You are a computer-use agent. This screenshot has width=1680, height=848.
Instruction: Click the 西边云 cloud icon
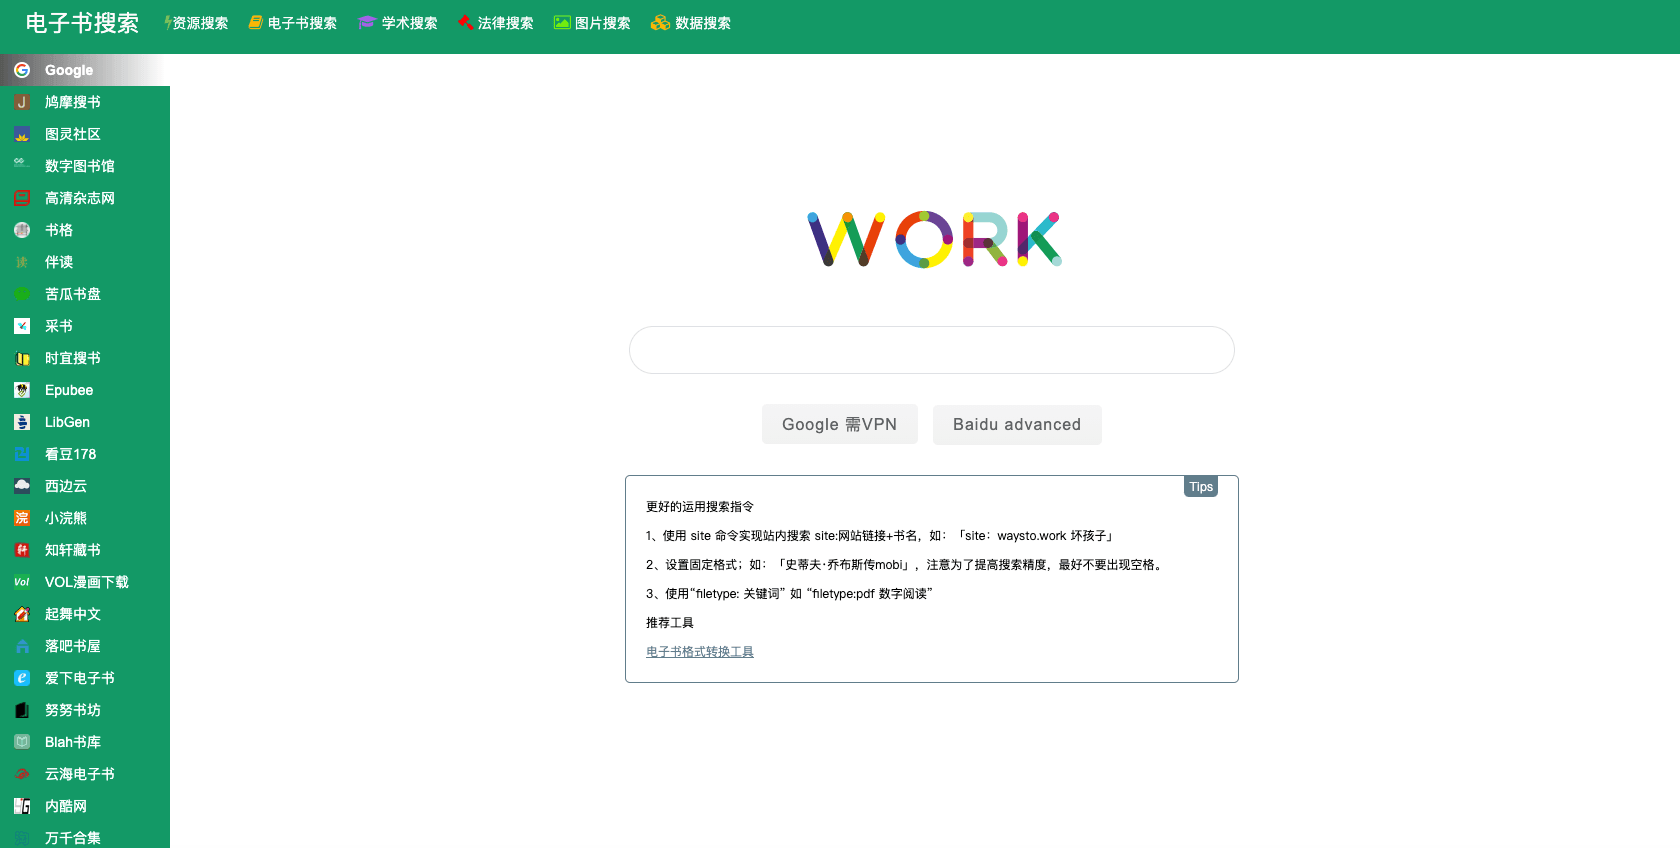click(22, 486)
